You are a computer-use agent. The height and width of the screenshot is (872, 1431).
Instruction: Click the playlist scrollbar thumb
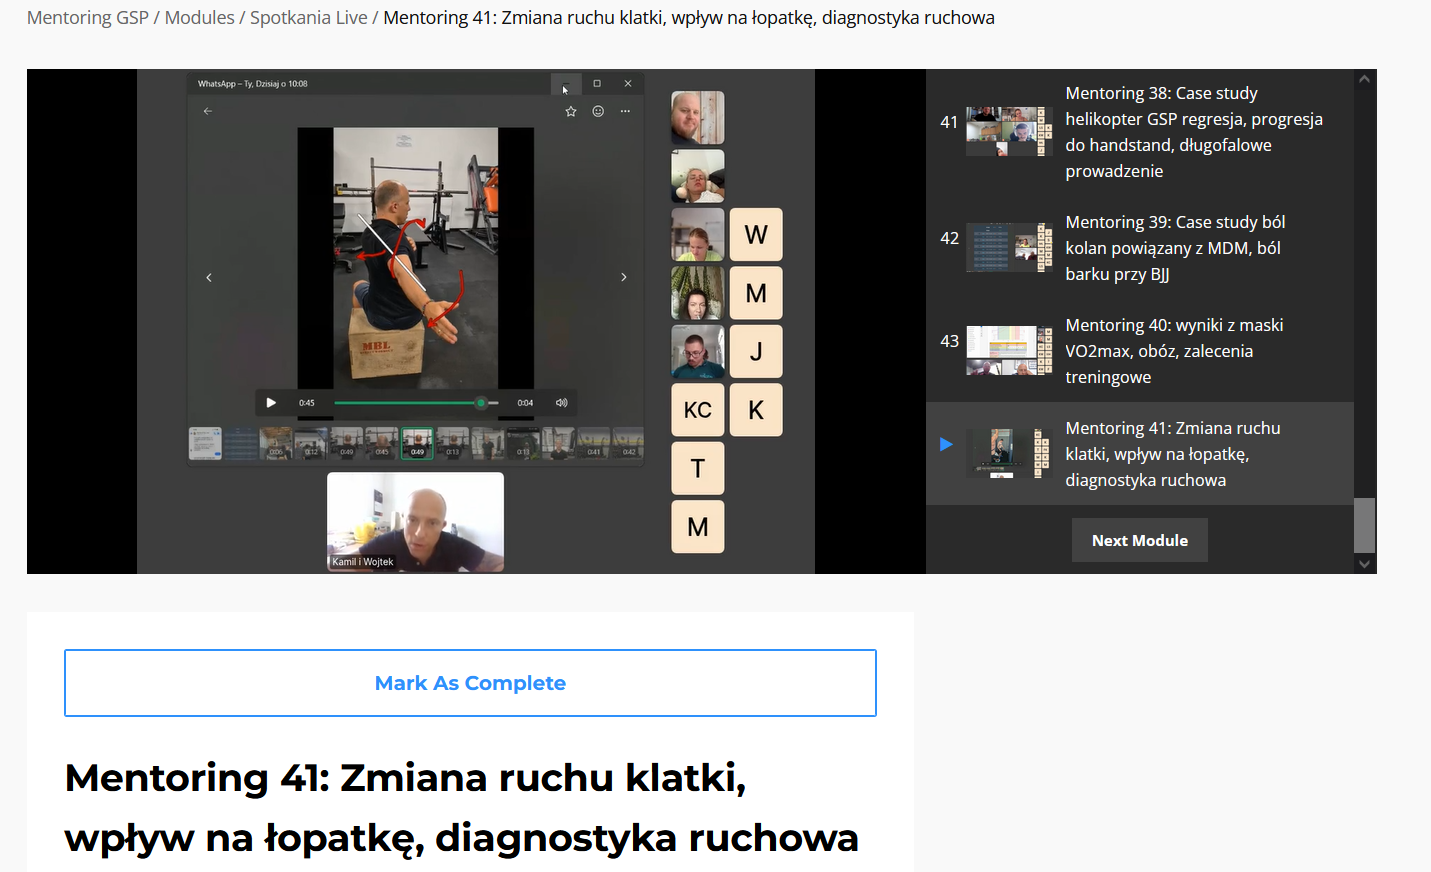coord(1364,525)
